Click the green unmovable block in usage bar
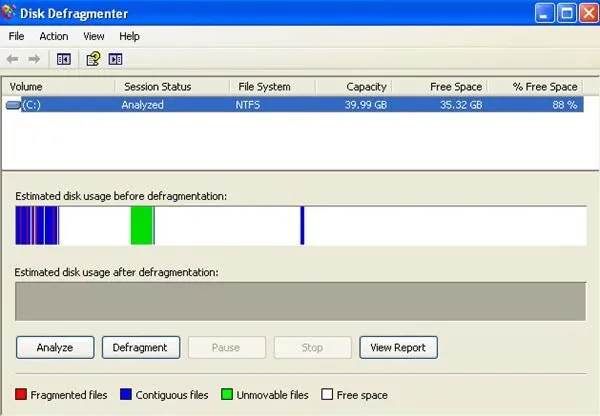The height and width of the screenshot is (416, 600). pos(142,225)
